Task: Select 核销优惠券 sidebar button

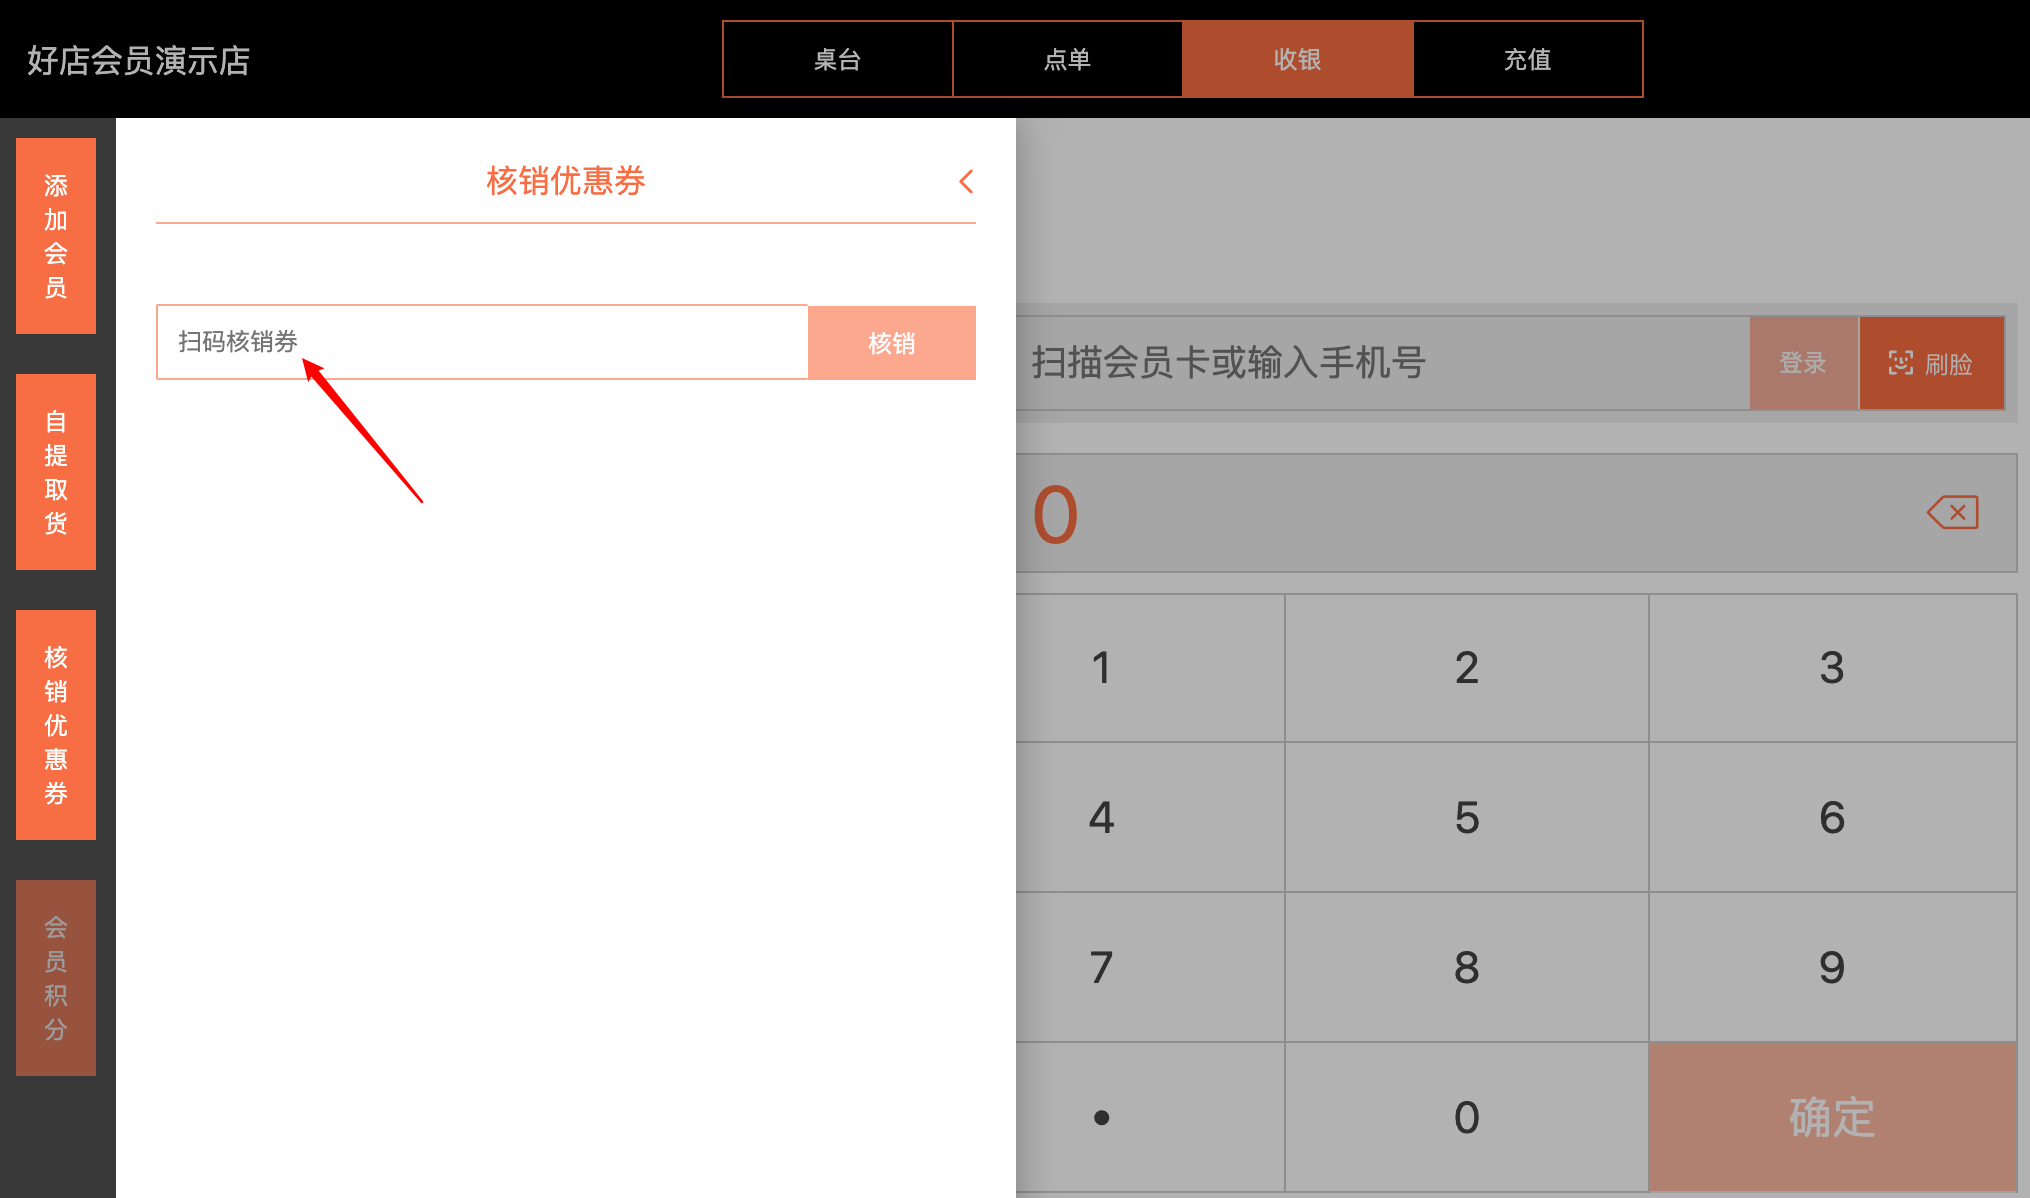Action: (56, 725)
